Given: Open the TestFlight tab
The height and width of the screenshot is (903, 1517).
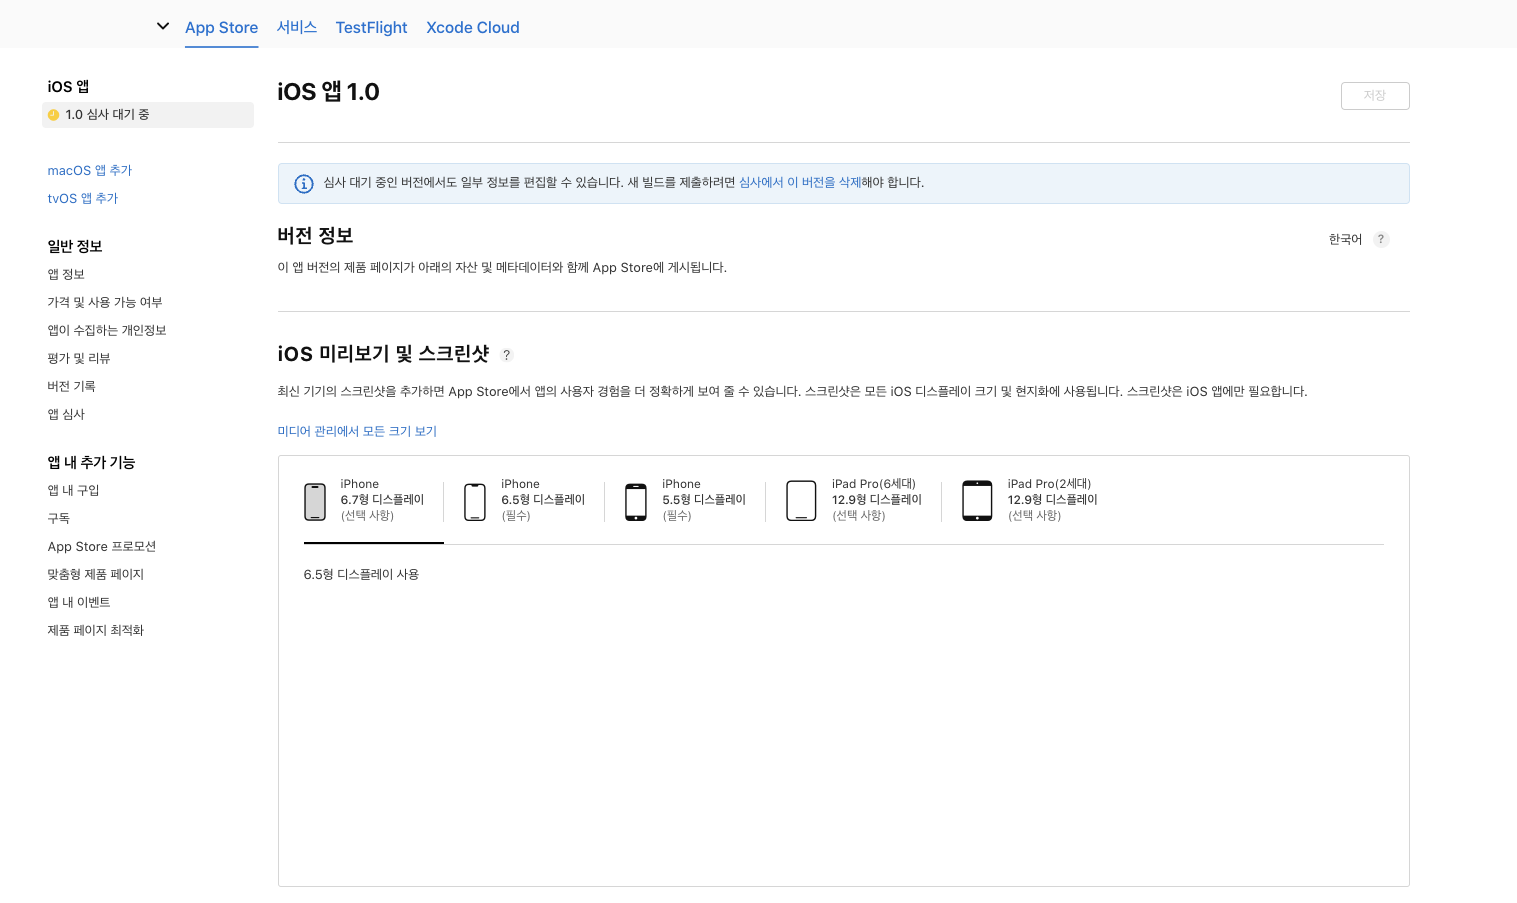Looking at the screenshot, I should pyautogui.click(x=371, y=27).
